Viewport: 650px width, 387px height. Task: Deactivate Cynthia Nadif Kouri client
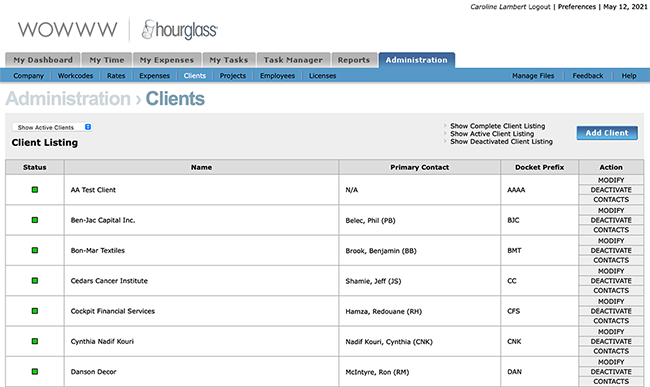click(x=611, y=341)
